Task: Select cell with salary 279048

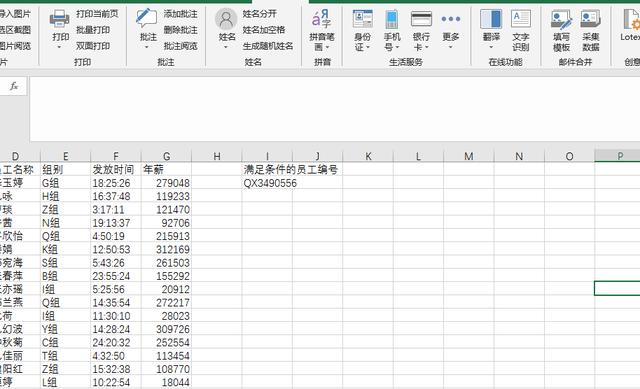Action: 166,183
